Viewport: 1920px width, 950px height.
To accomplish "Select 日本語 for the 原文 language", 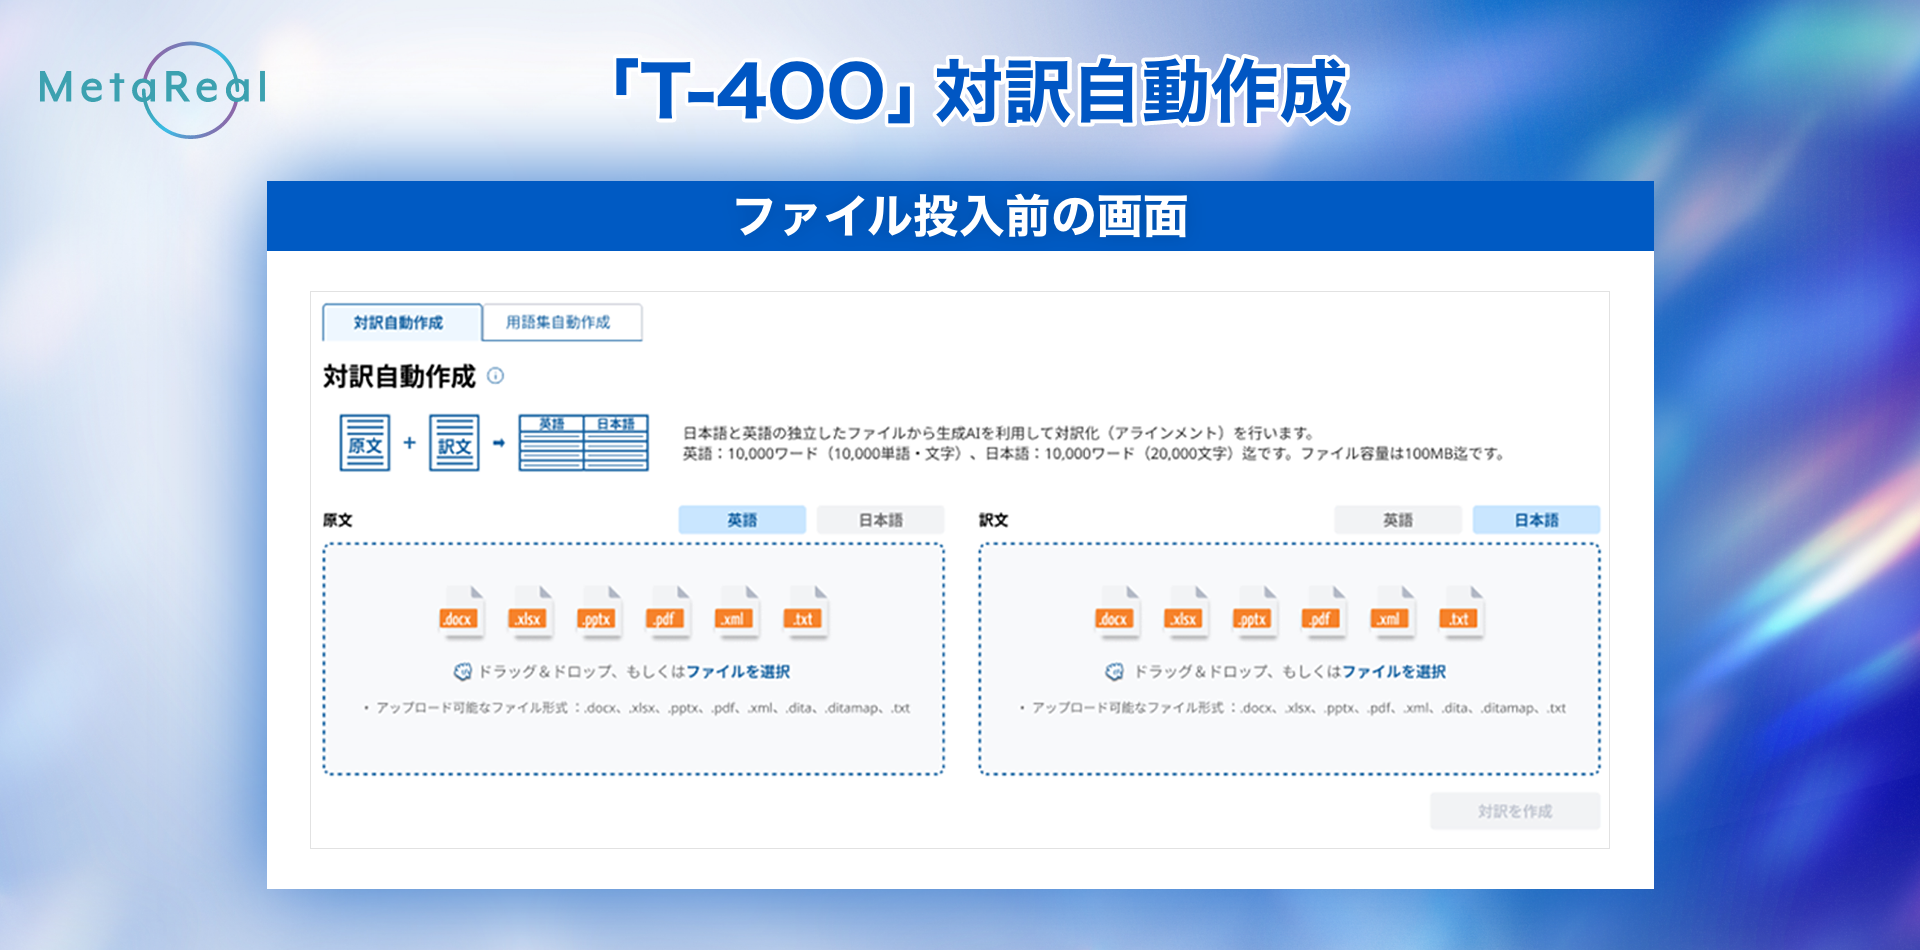I will 881,520.
